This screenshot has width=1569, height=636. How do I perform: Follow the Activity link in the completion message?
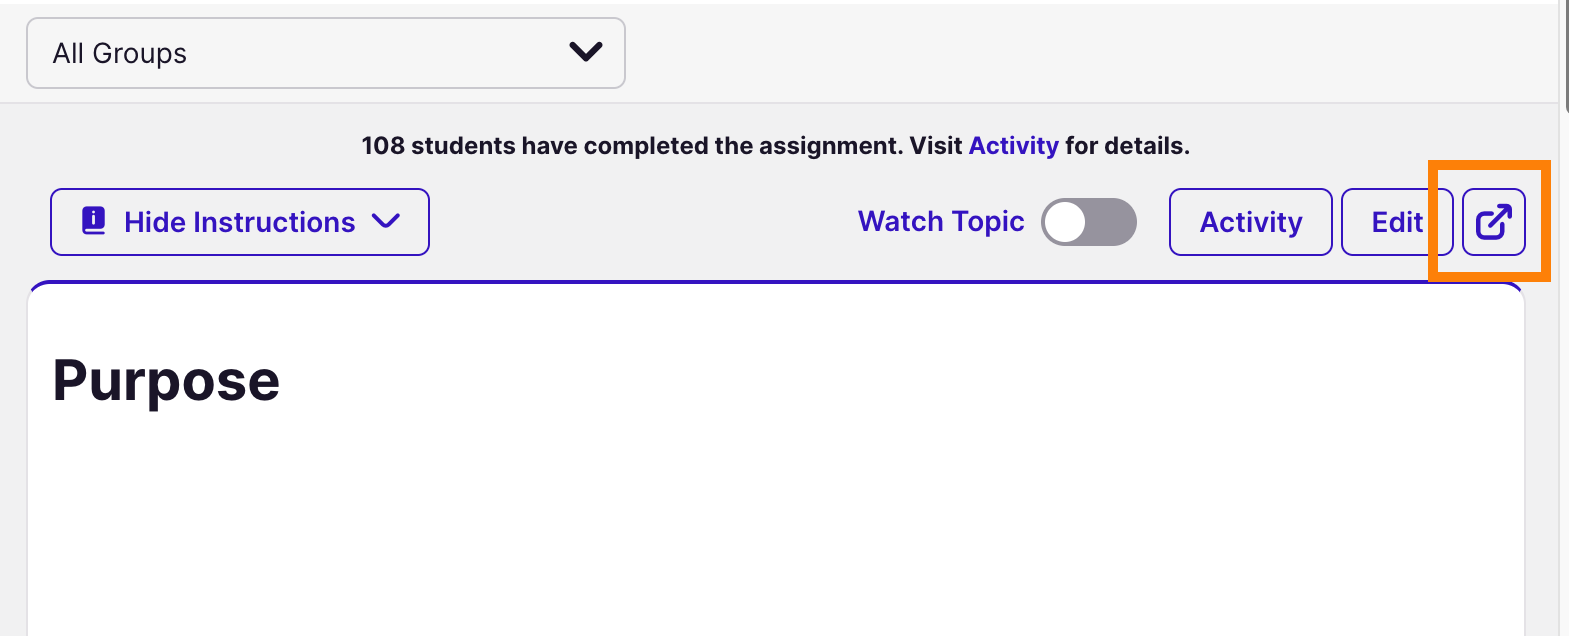coord(1013,145)
